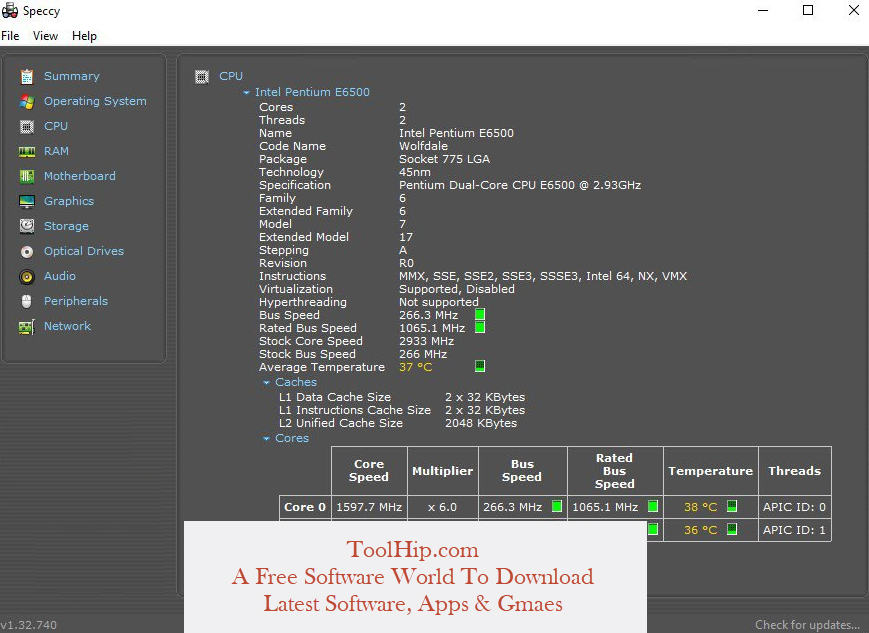The image size is (869, 633).
Task: Click the Summary clipboard icon in sidebar
Action: click(x=27, y=76)
